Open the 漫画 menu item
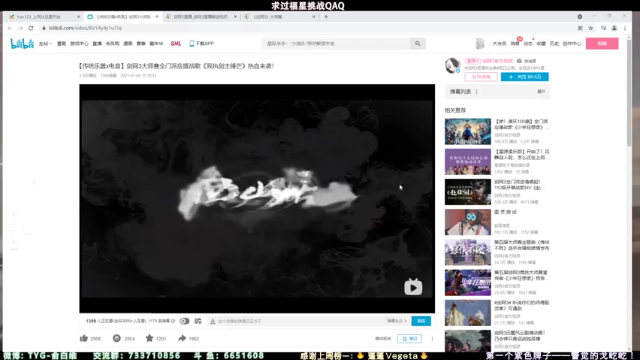Screen dimensions: 640x360 tap(128, 44)
